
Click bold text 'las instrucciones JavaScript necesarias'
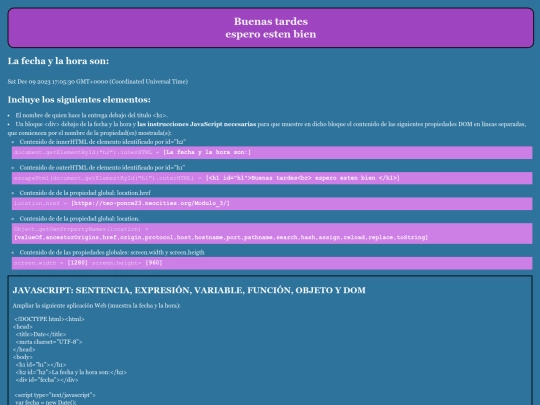(x=197, y=124)
